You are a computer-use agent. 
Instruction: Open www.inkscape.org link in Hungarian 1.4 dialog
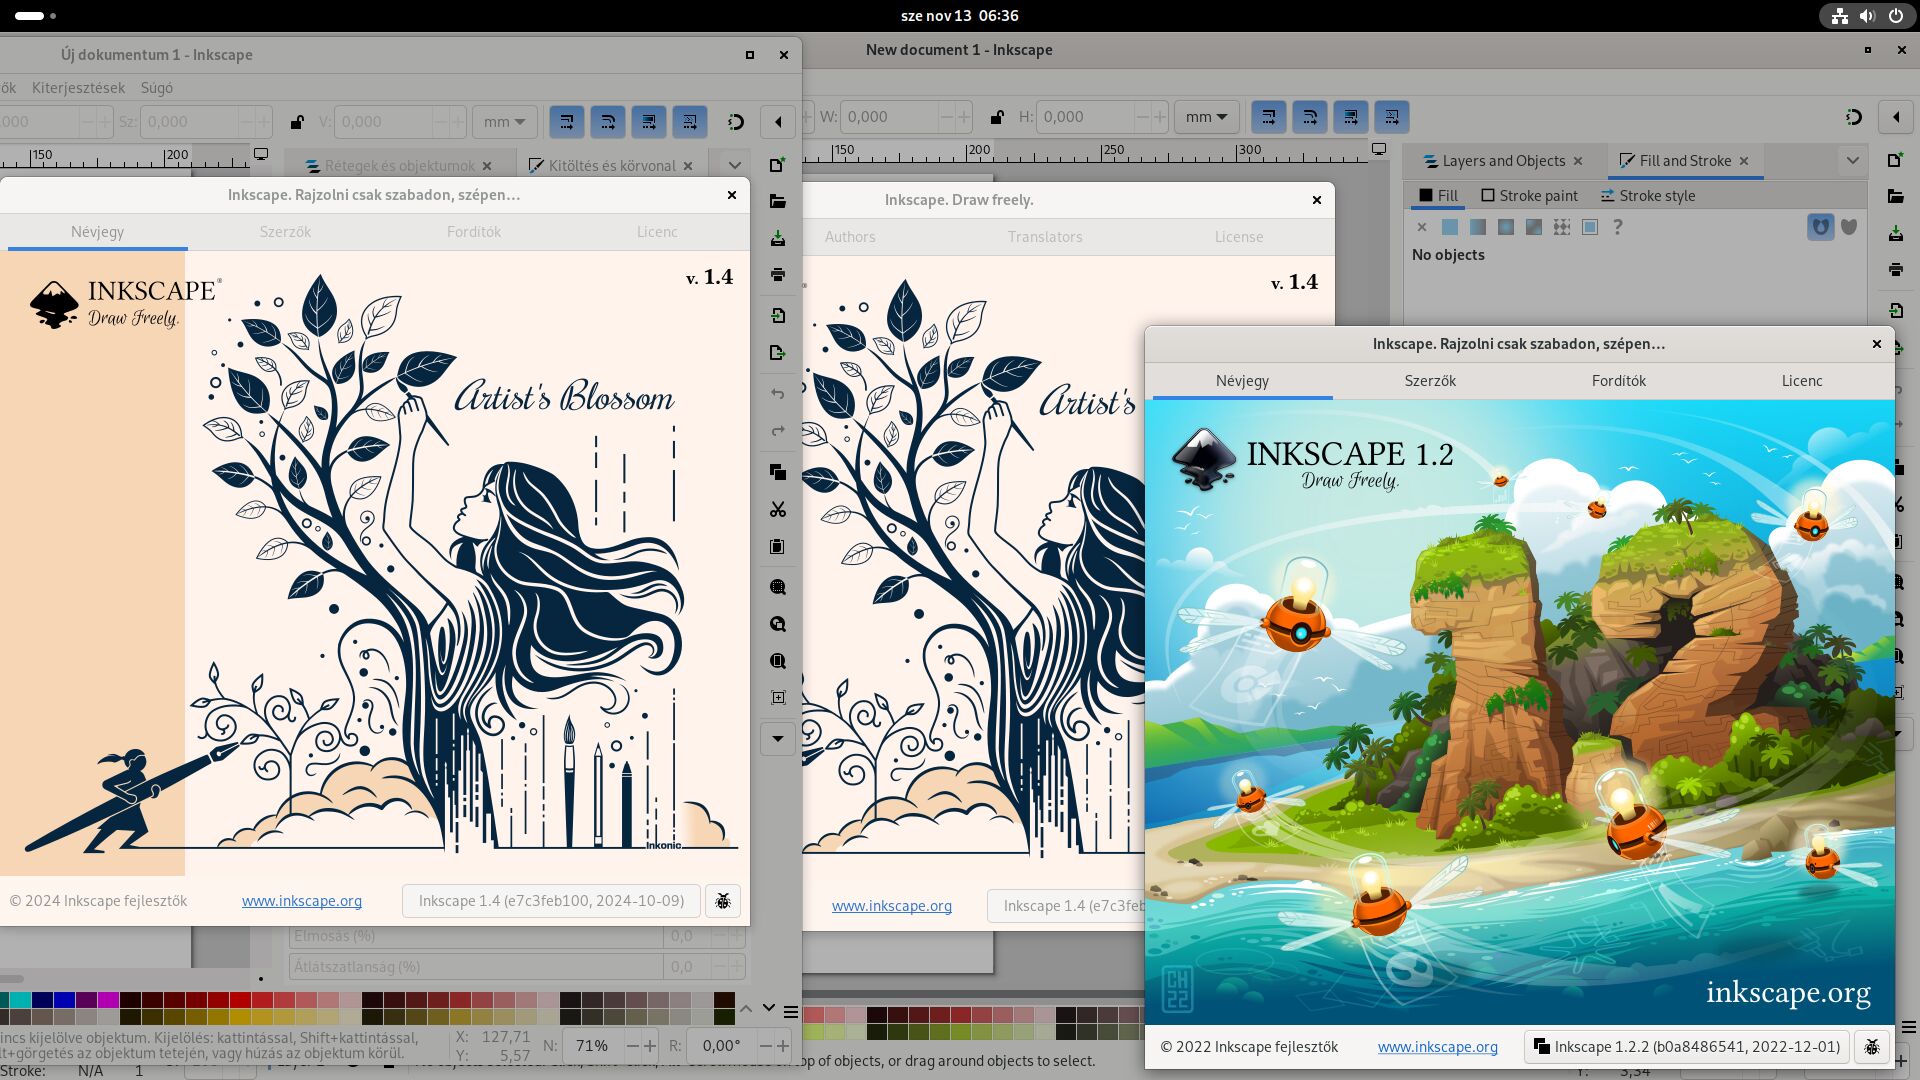(x=302, y=901)
